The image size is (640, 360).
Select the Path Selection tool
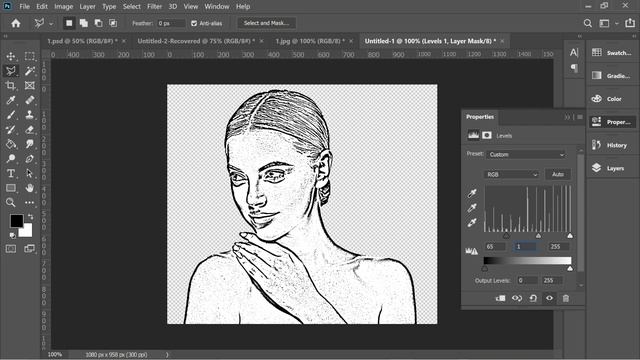click(x=29, y=173)
